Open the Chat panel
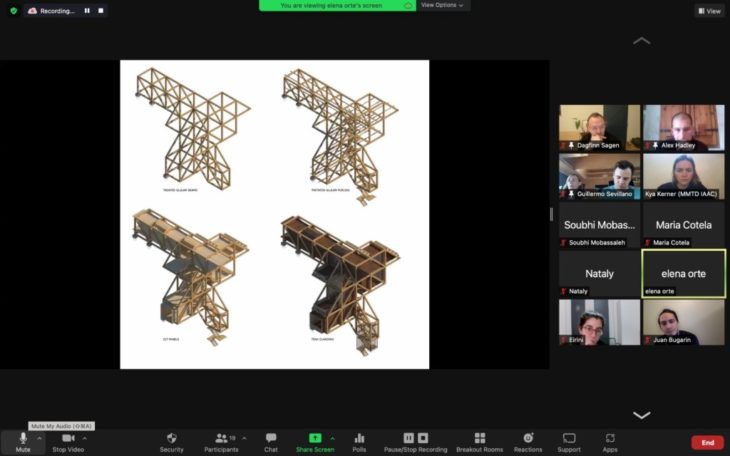The height and width of the screenshot is (456, 730). (x=271, y=439)
